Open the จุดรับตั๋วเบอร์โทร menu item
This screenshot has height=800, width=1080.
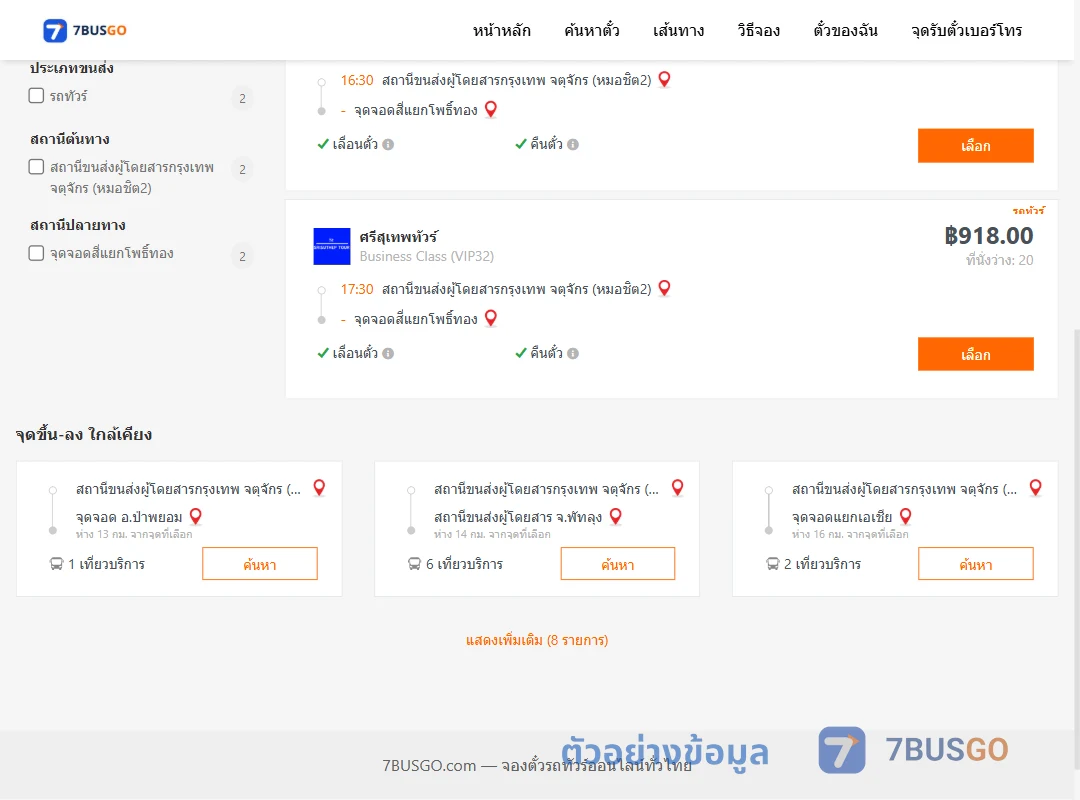click(x=966, y=30)
